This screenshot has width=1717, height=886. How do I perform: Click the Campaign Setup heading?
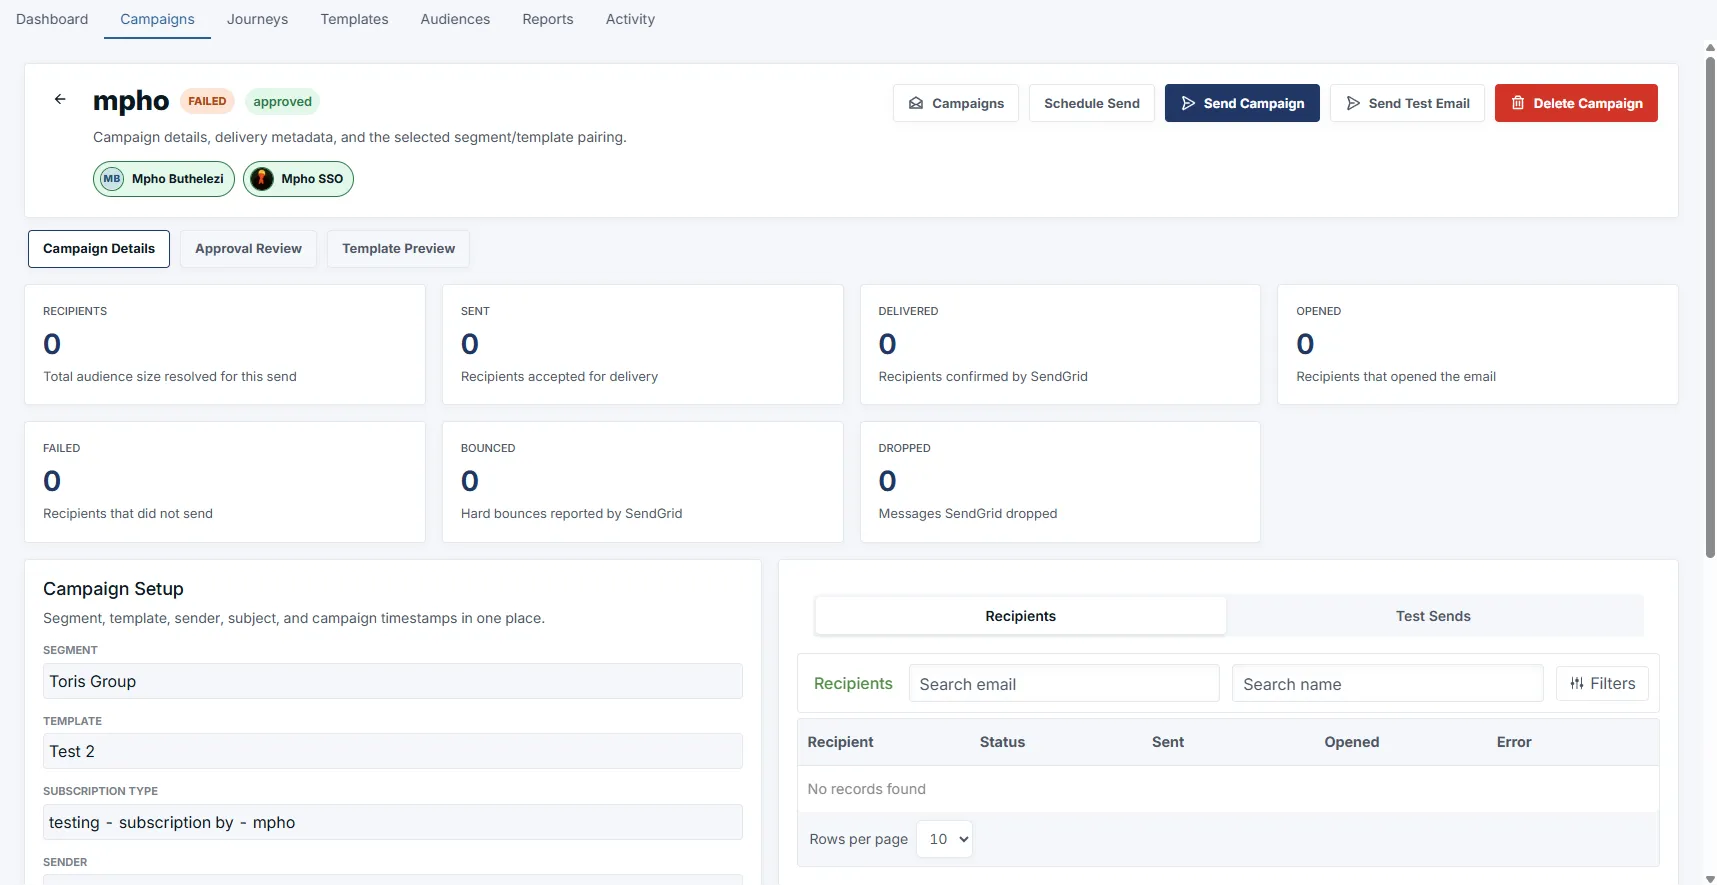pos(113,589)
